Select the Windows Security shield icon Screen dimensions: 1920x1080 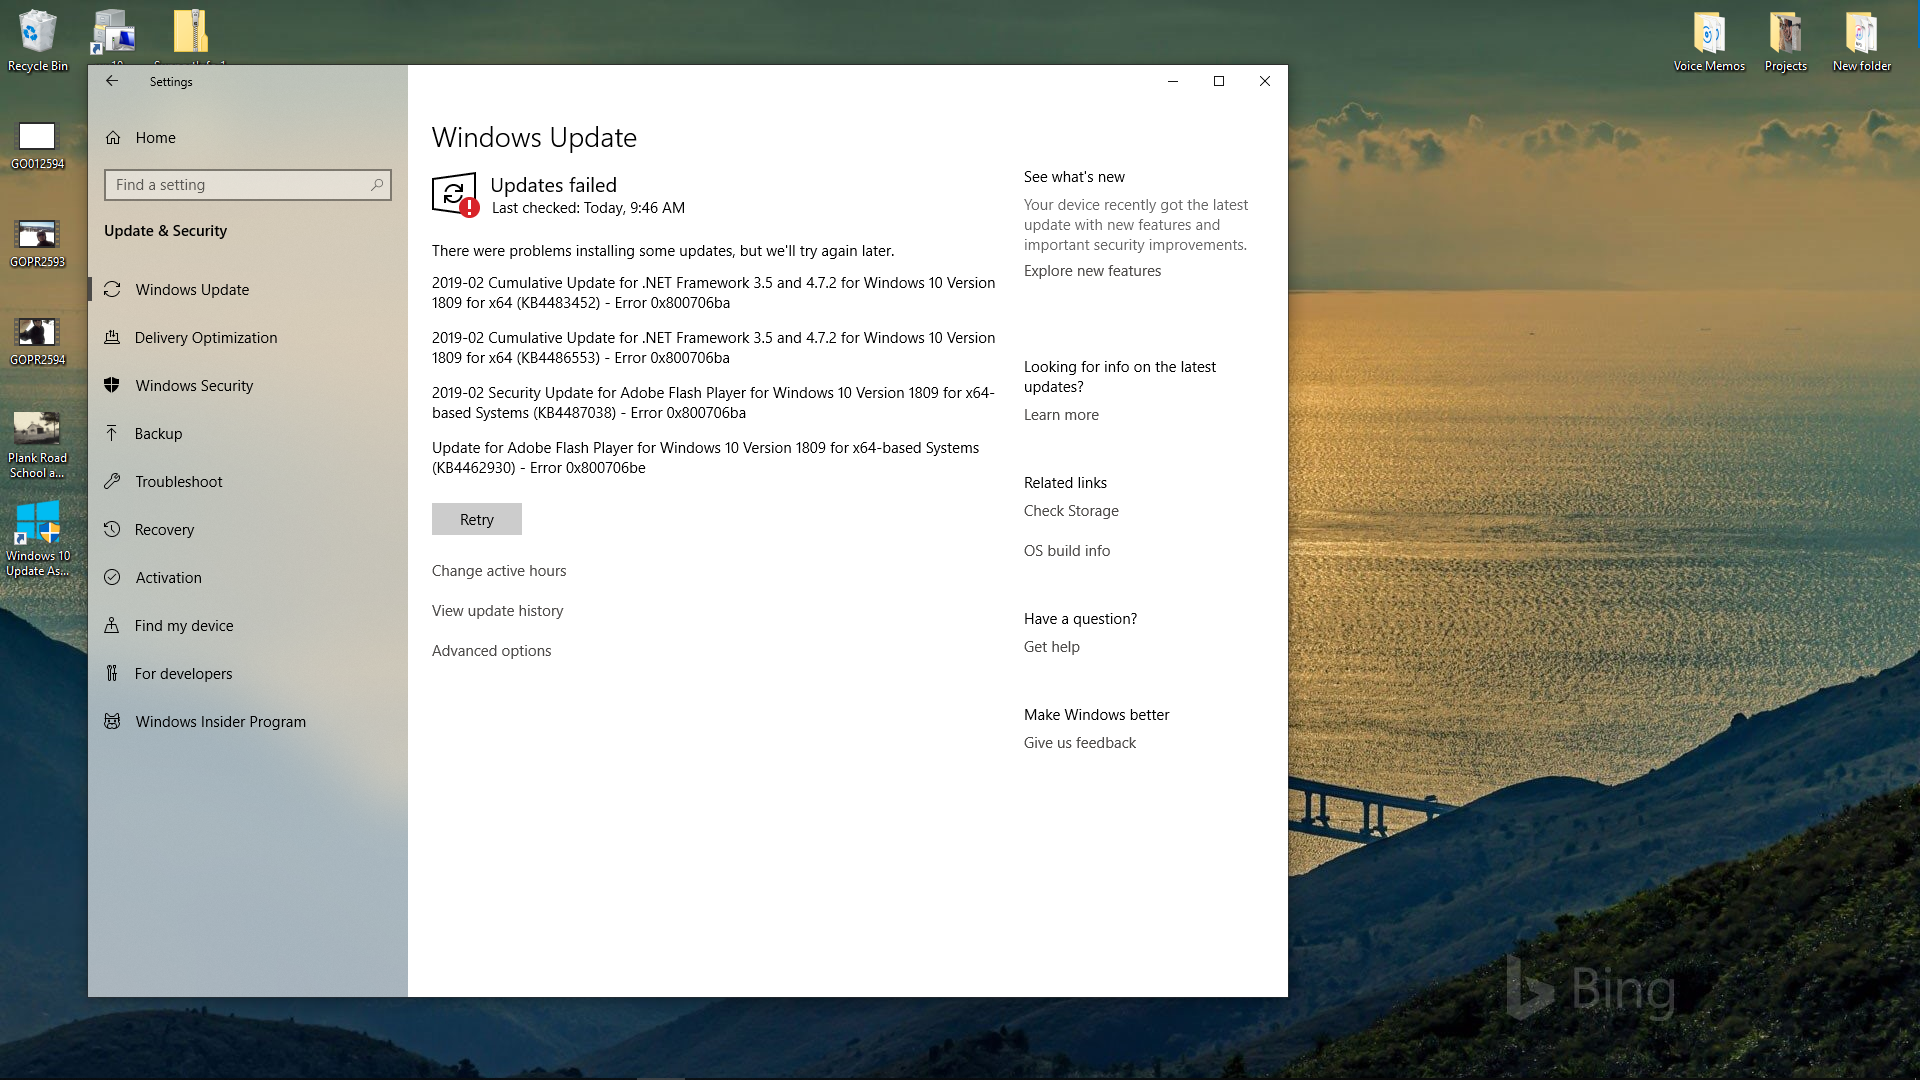[x=112, y=386]
